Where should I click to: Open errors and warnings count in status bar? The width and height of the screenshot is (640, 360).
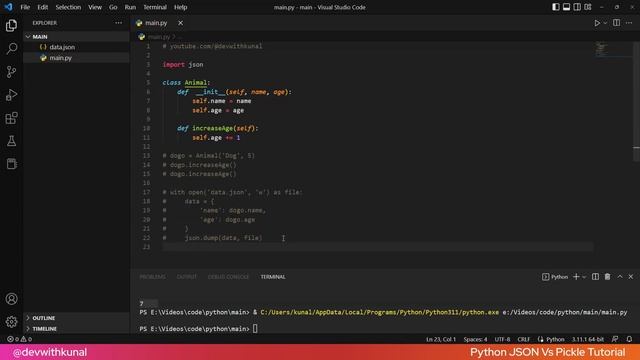coord(19,339)
